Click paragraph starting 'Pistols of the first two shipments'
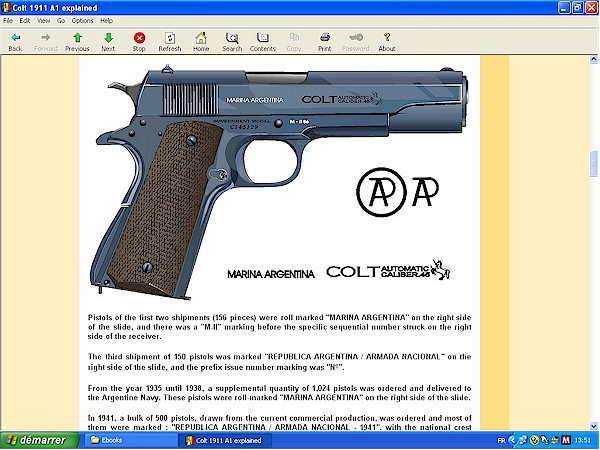 (280, 327)
